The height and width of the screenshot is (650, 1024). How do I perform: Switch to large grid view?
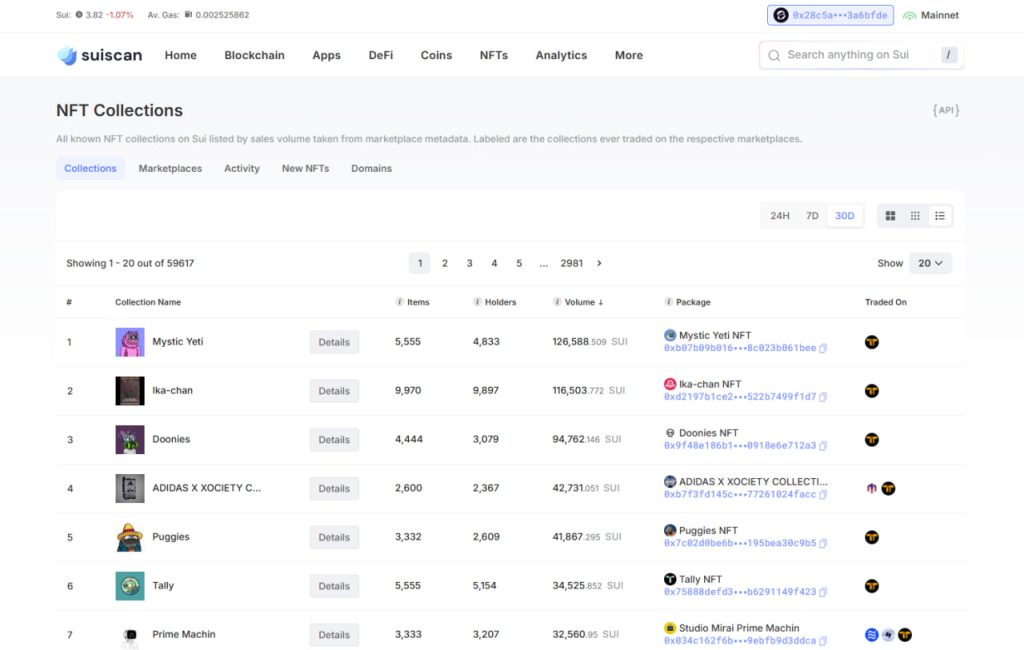[x=890, y=216]
